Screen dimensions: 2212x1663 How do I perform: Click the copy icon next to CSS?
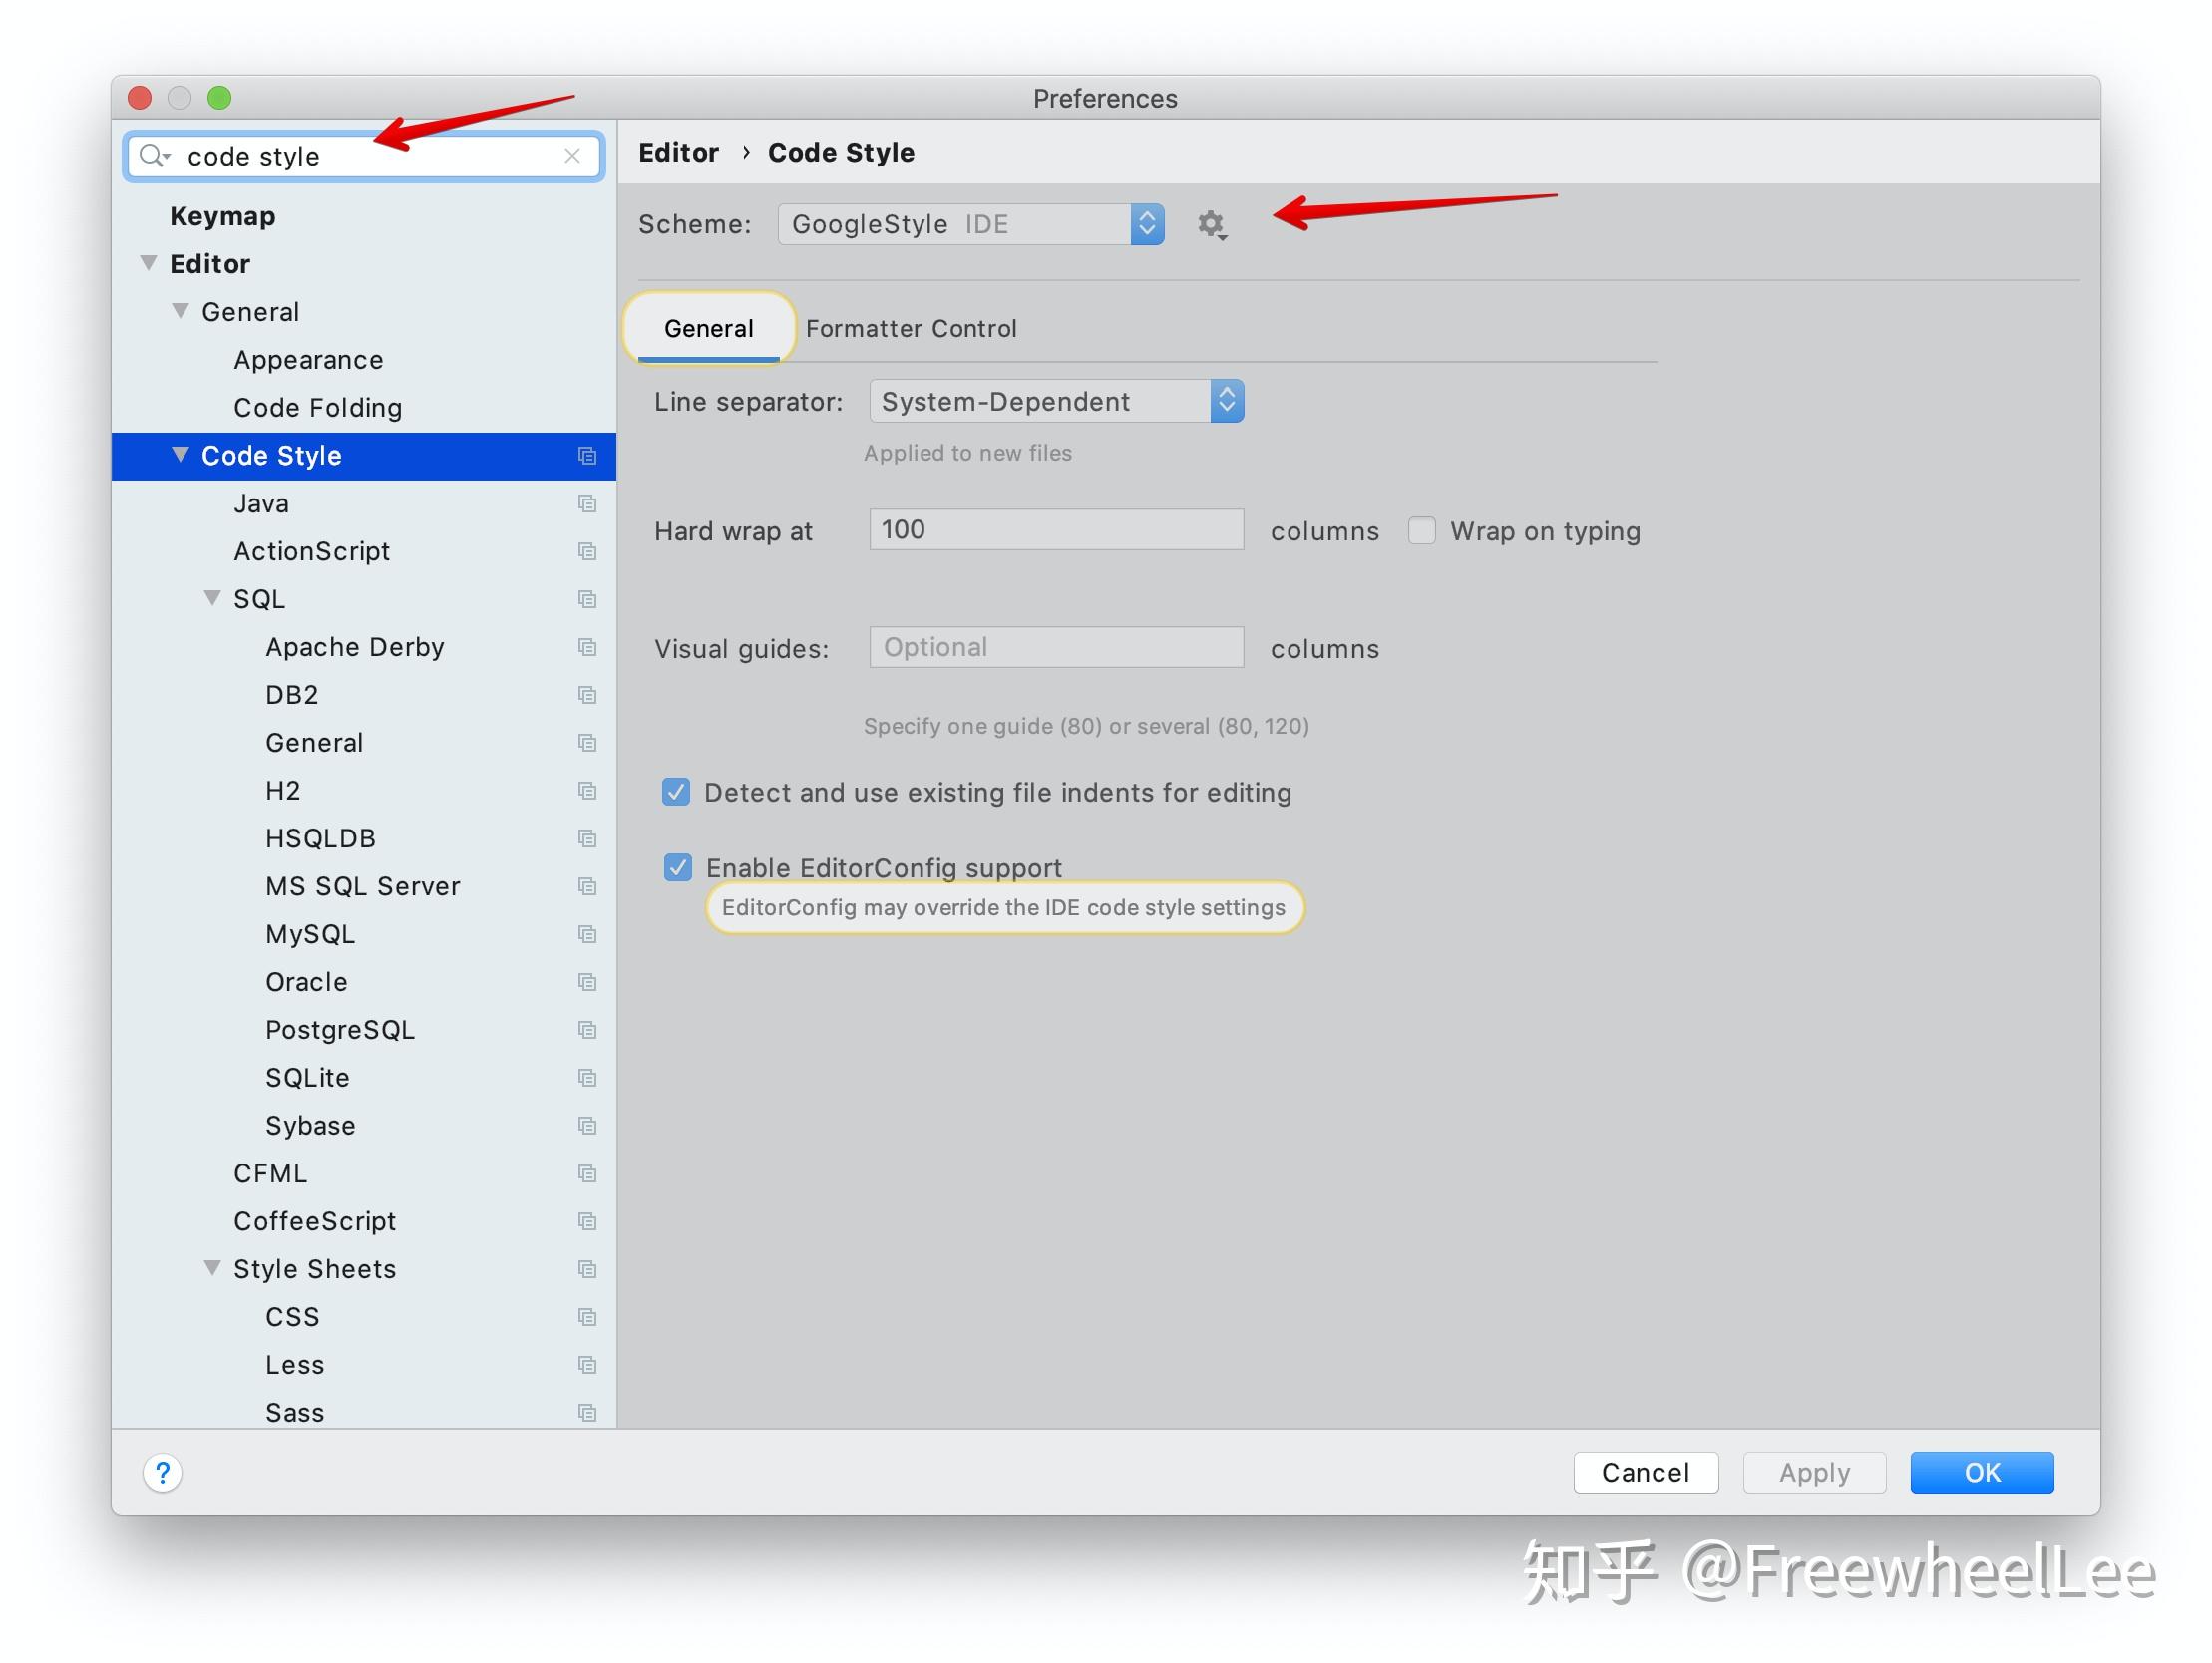(x=587, y=1317)
